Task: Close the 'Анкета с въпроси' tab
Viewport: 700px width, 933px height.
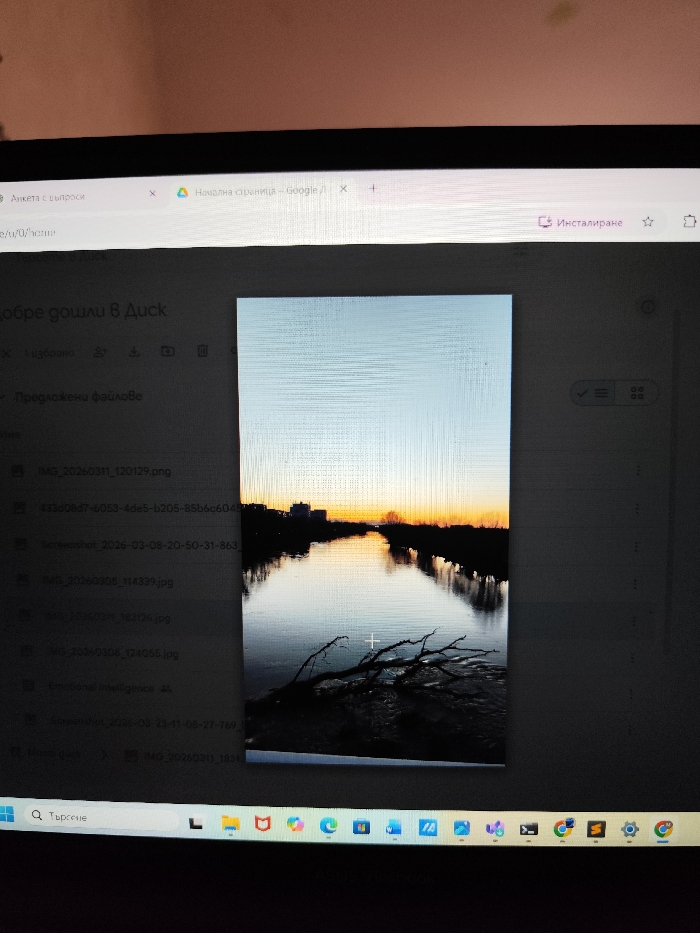Action: click(152, 193)
